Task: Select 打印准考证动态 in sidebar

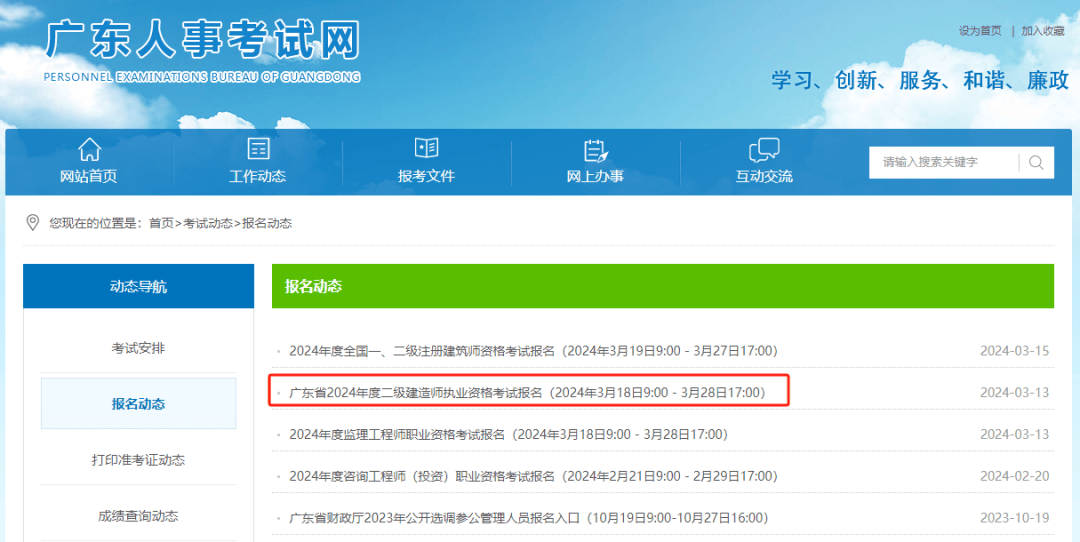Action: point(138,459)
